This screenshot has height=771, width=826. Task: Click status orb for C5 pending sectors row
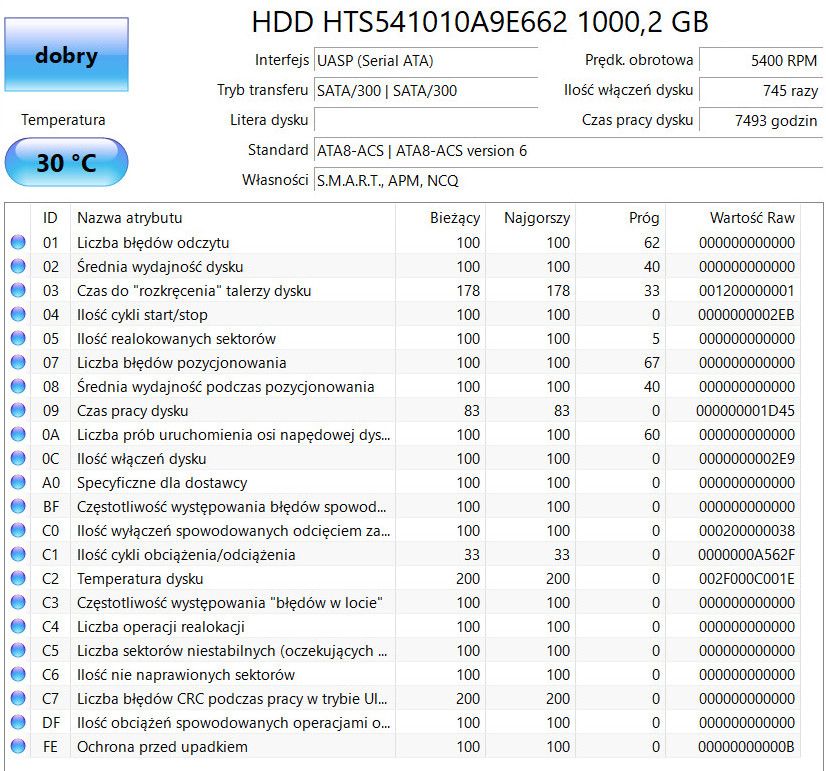coord(18,650)
